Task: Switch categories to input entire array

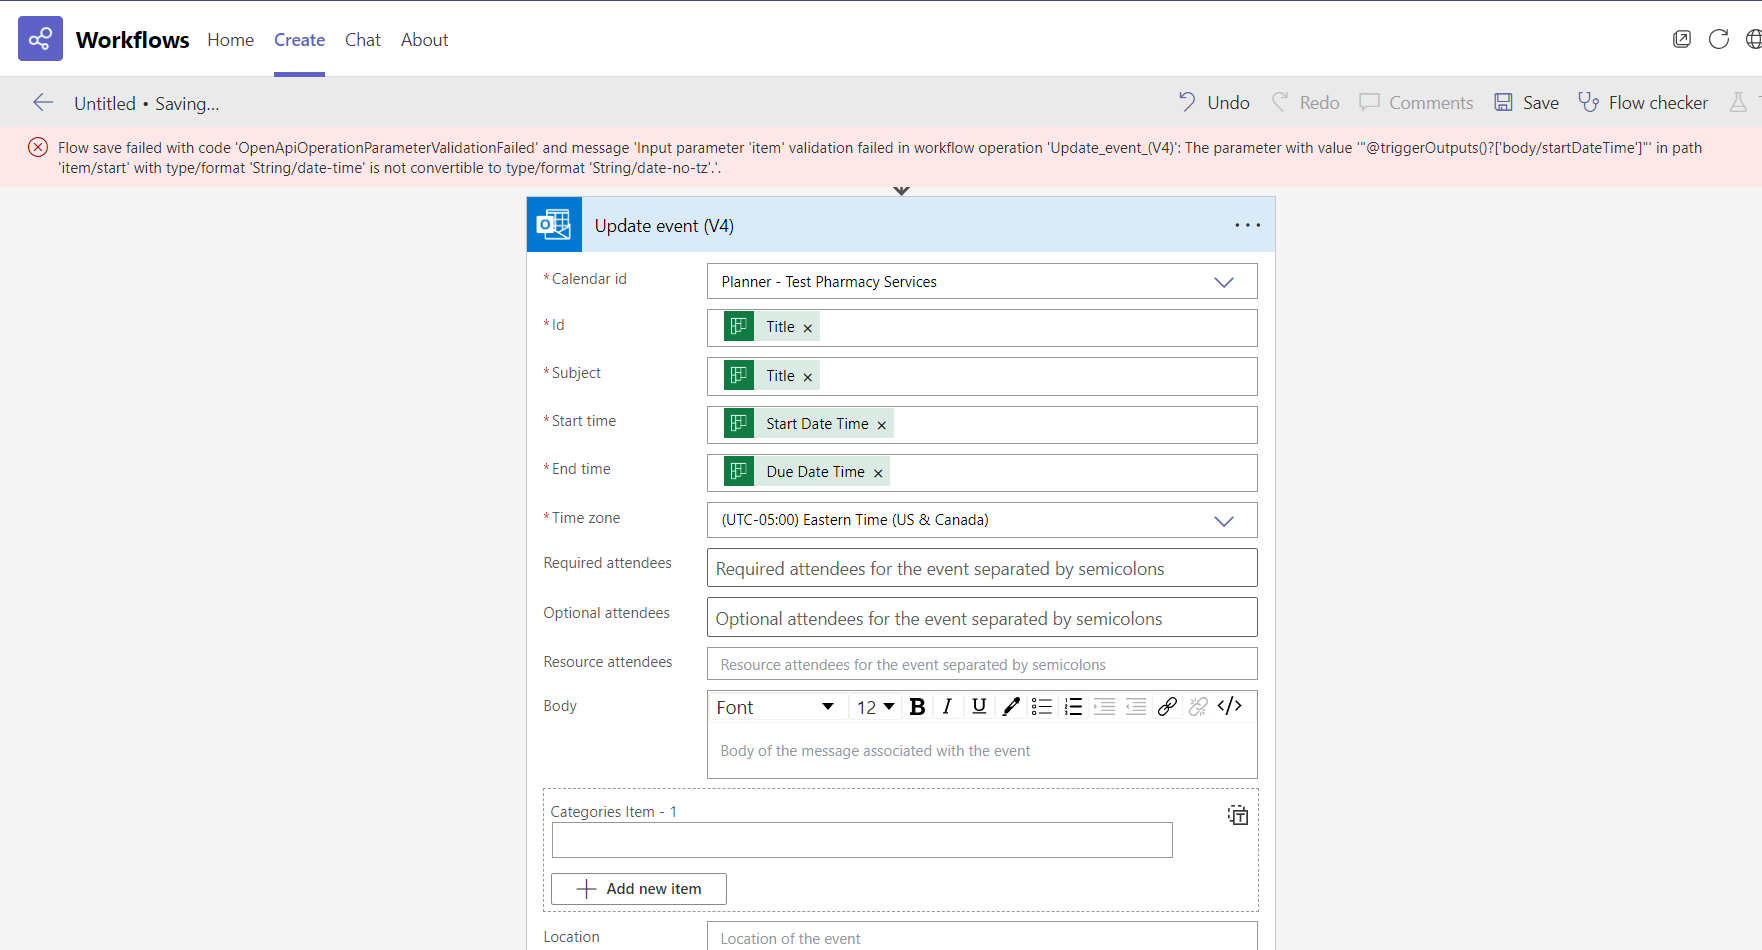Action: (x=1238, y=815)
